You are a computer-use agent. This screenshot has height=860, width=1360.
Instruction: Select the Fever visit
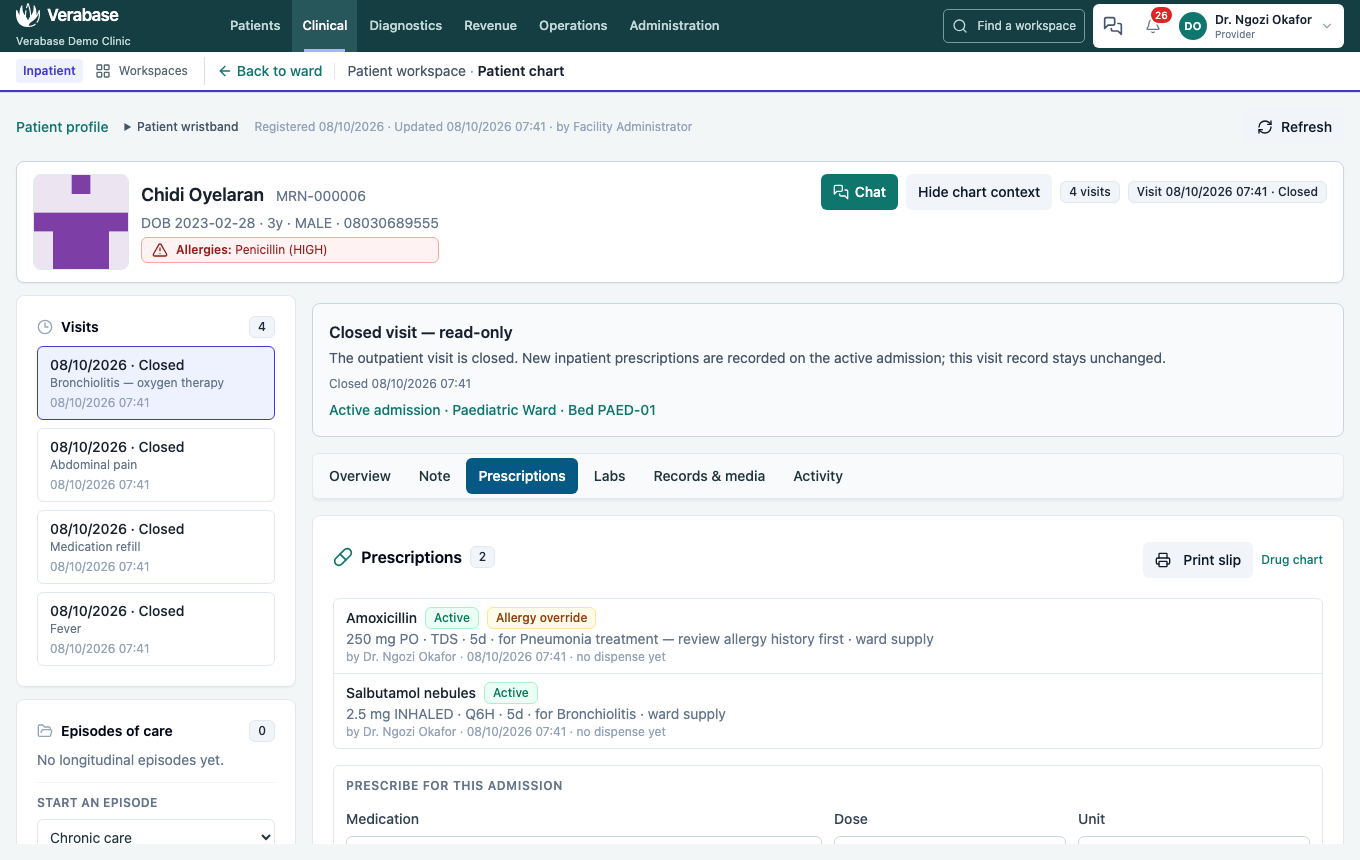pos(156,629)
